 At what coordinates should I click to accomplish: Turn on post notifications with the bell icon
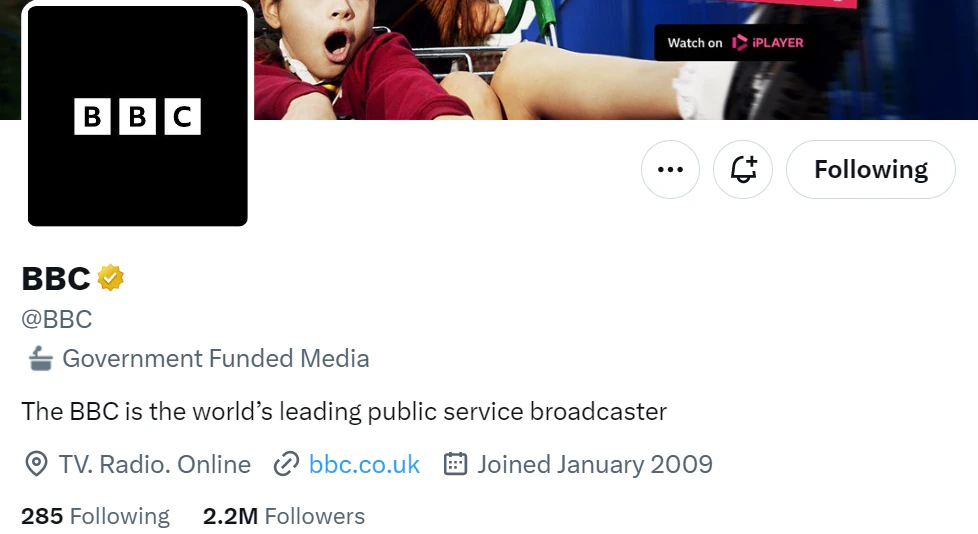(x=743, y=170)
